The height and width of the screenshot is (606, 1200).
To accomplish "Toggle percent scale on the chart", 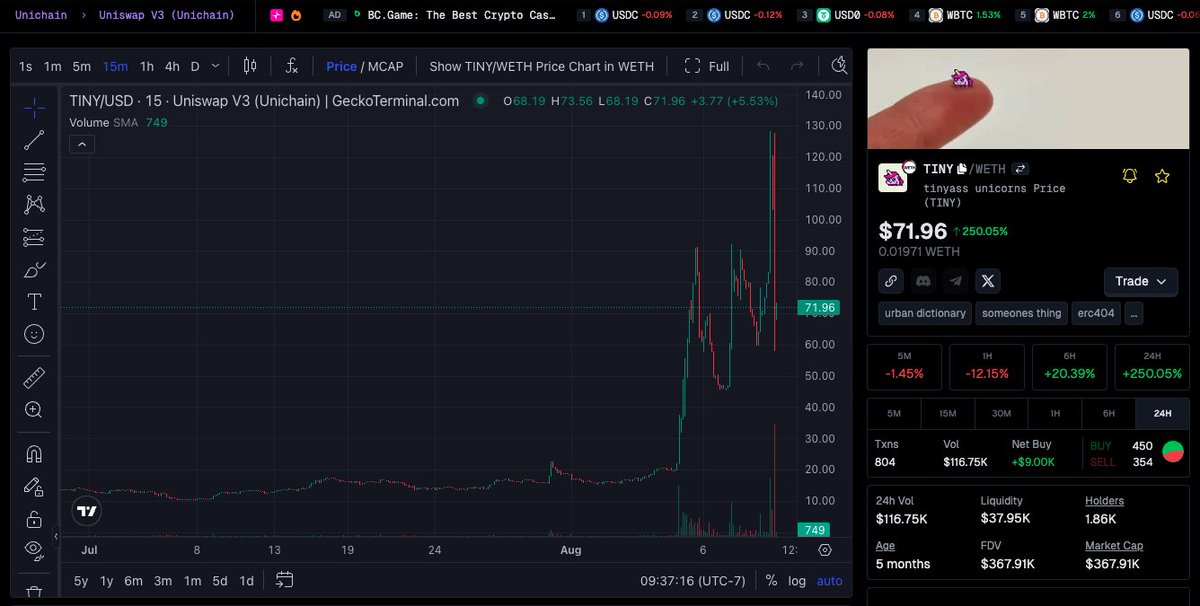I will (771, 580).
